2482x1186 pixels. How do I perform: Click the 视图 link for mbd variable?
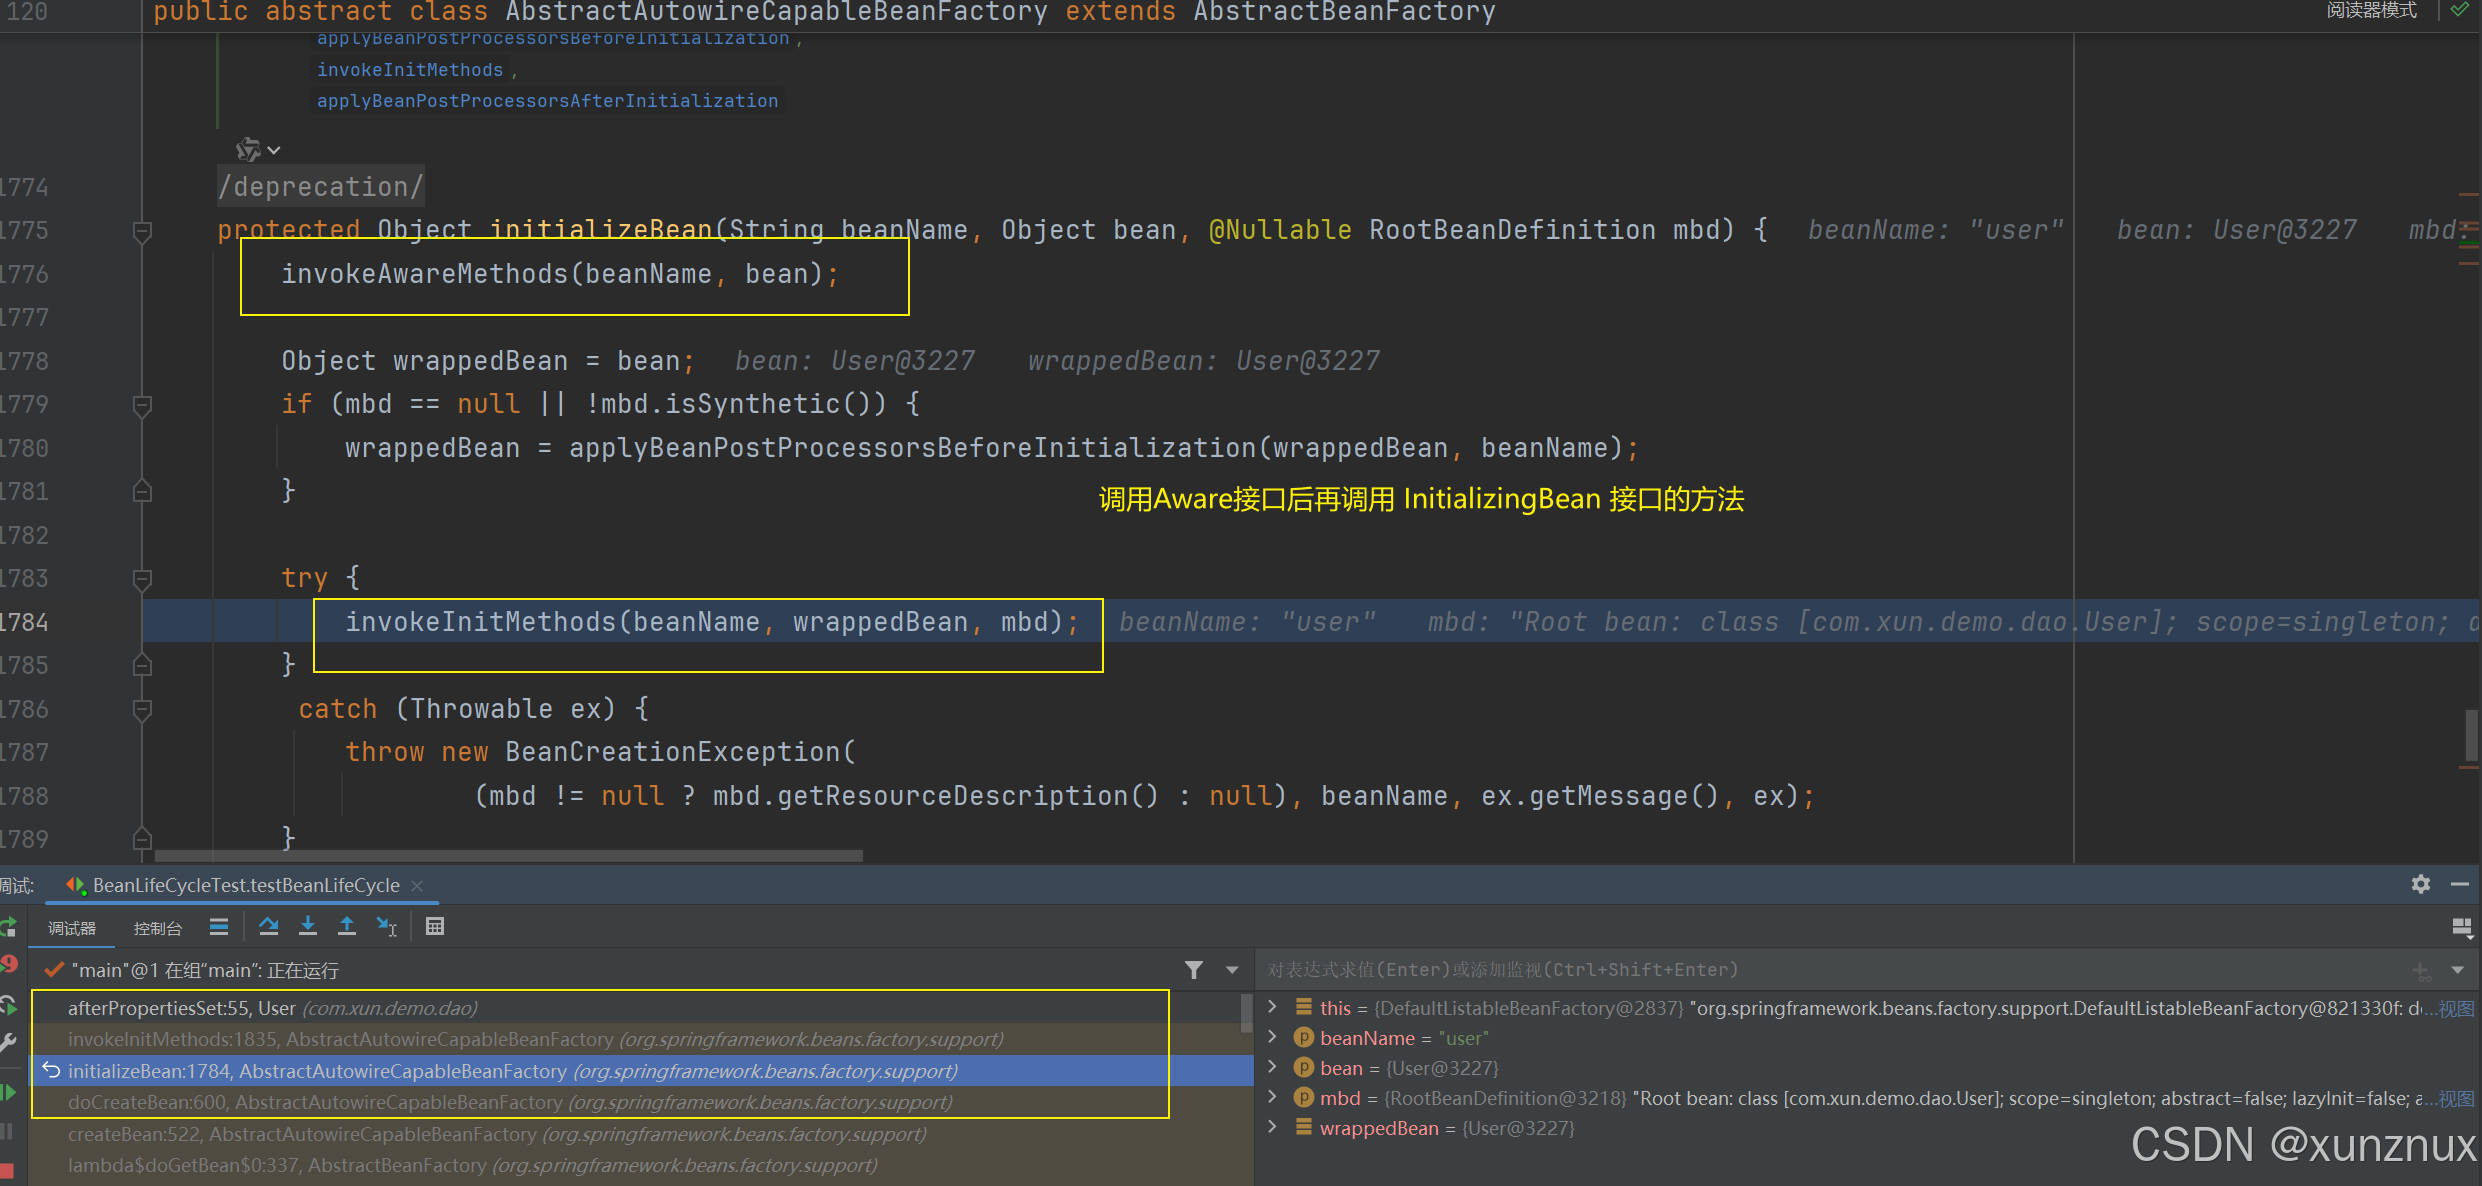coord(2457,1098)
